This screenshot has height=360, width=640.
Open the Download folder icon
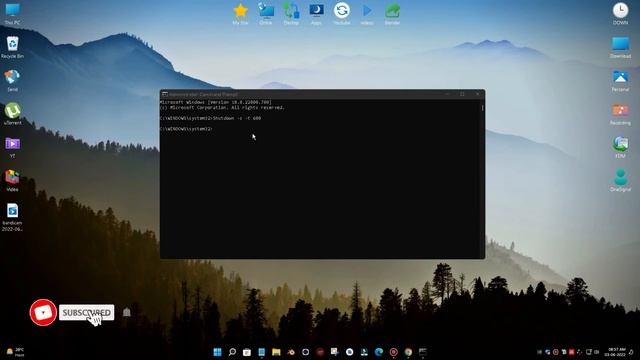coord(620,47)
